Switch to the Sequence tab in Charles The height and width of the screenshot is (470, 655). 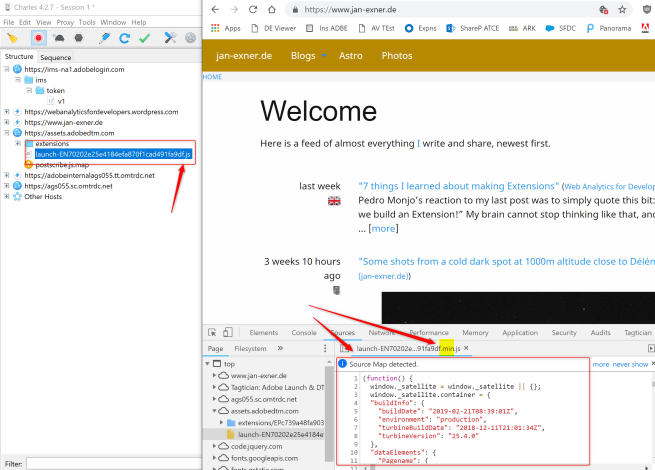click(55, 57)
